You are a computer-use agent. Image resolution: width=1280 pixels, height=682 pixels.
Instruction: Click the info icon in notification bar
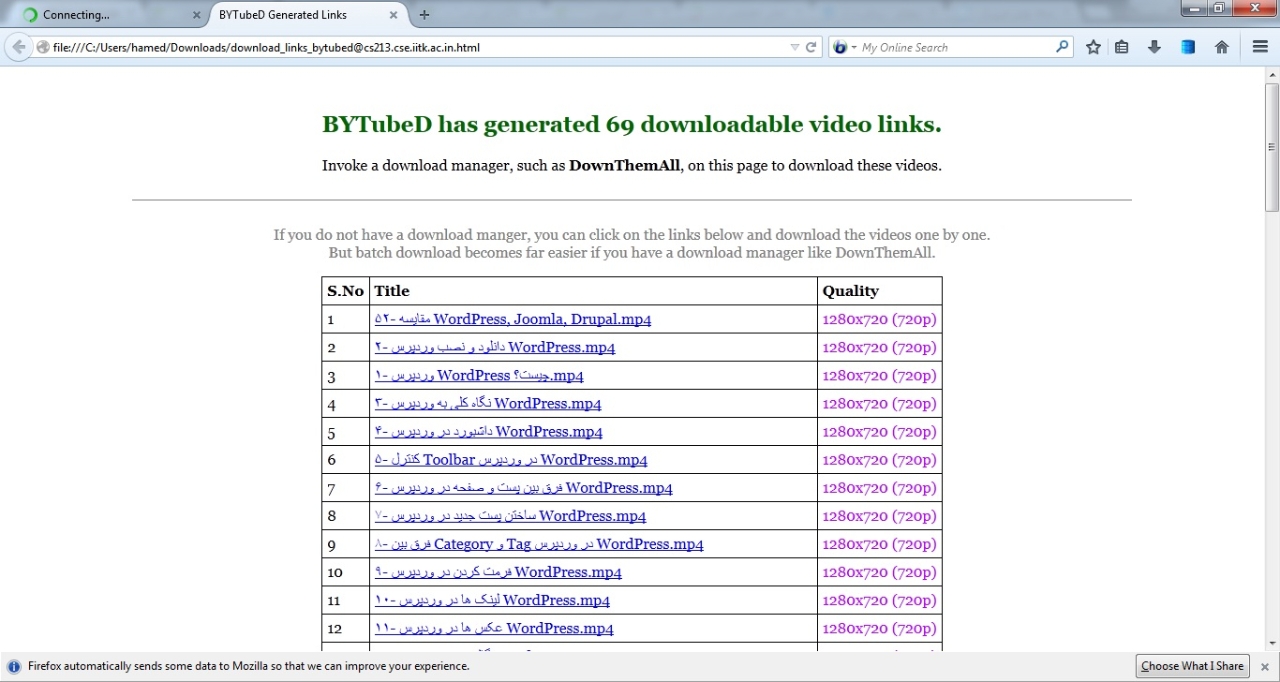[x=14, y=666]
